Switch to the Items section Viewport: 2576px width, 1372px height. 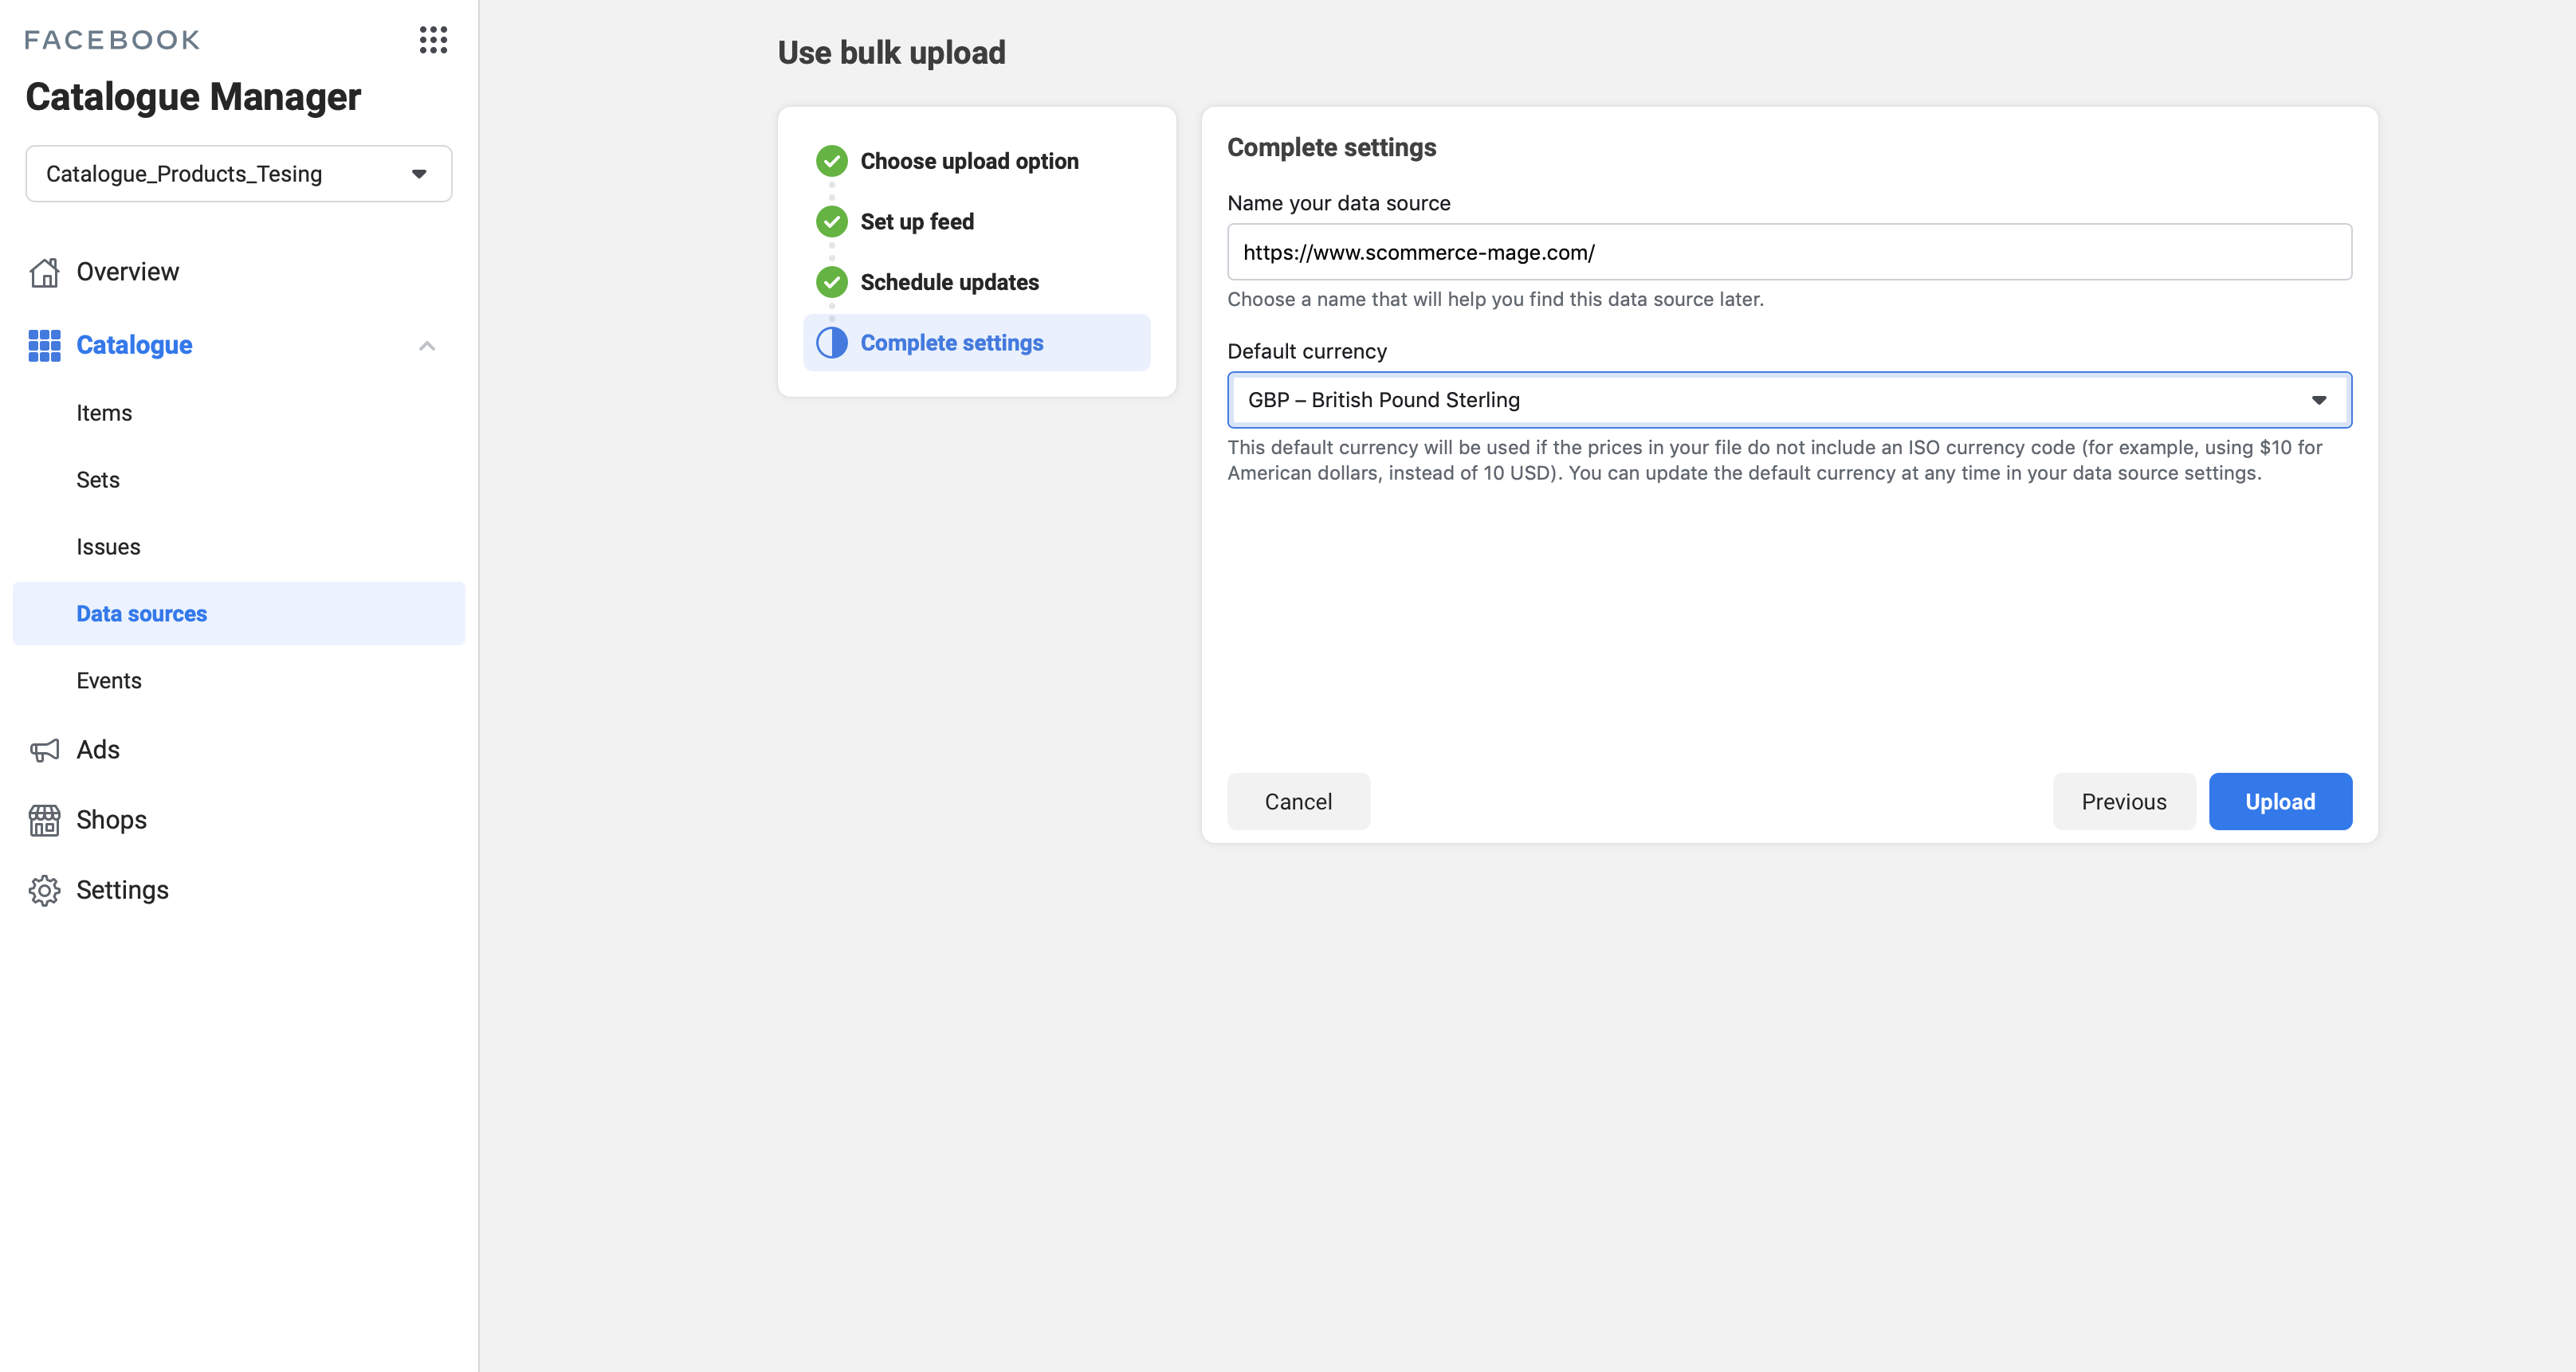(x=104, y=412)
